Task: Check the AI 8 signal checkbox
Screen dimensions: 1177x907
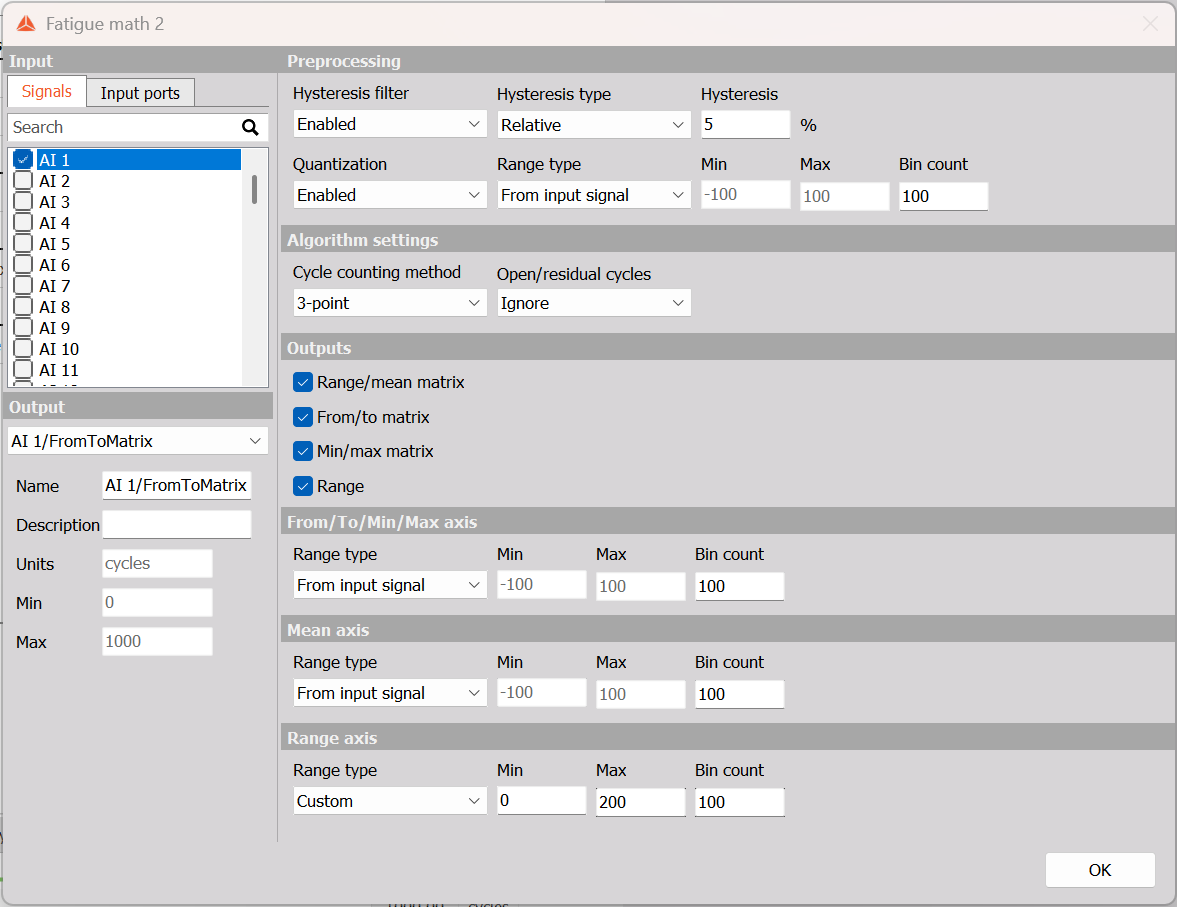Action: [23, 306]
